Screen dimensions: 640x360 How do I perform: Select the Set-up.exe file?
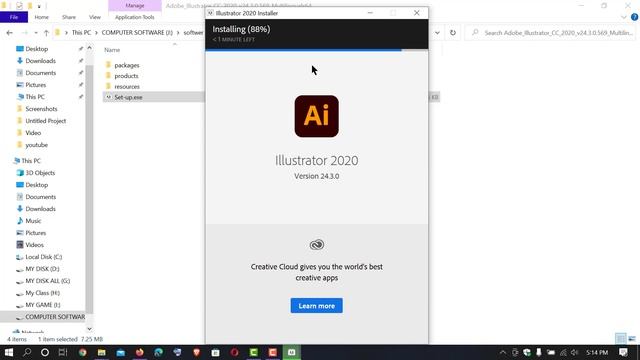[x=128, y=97]
